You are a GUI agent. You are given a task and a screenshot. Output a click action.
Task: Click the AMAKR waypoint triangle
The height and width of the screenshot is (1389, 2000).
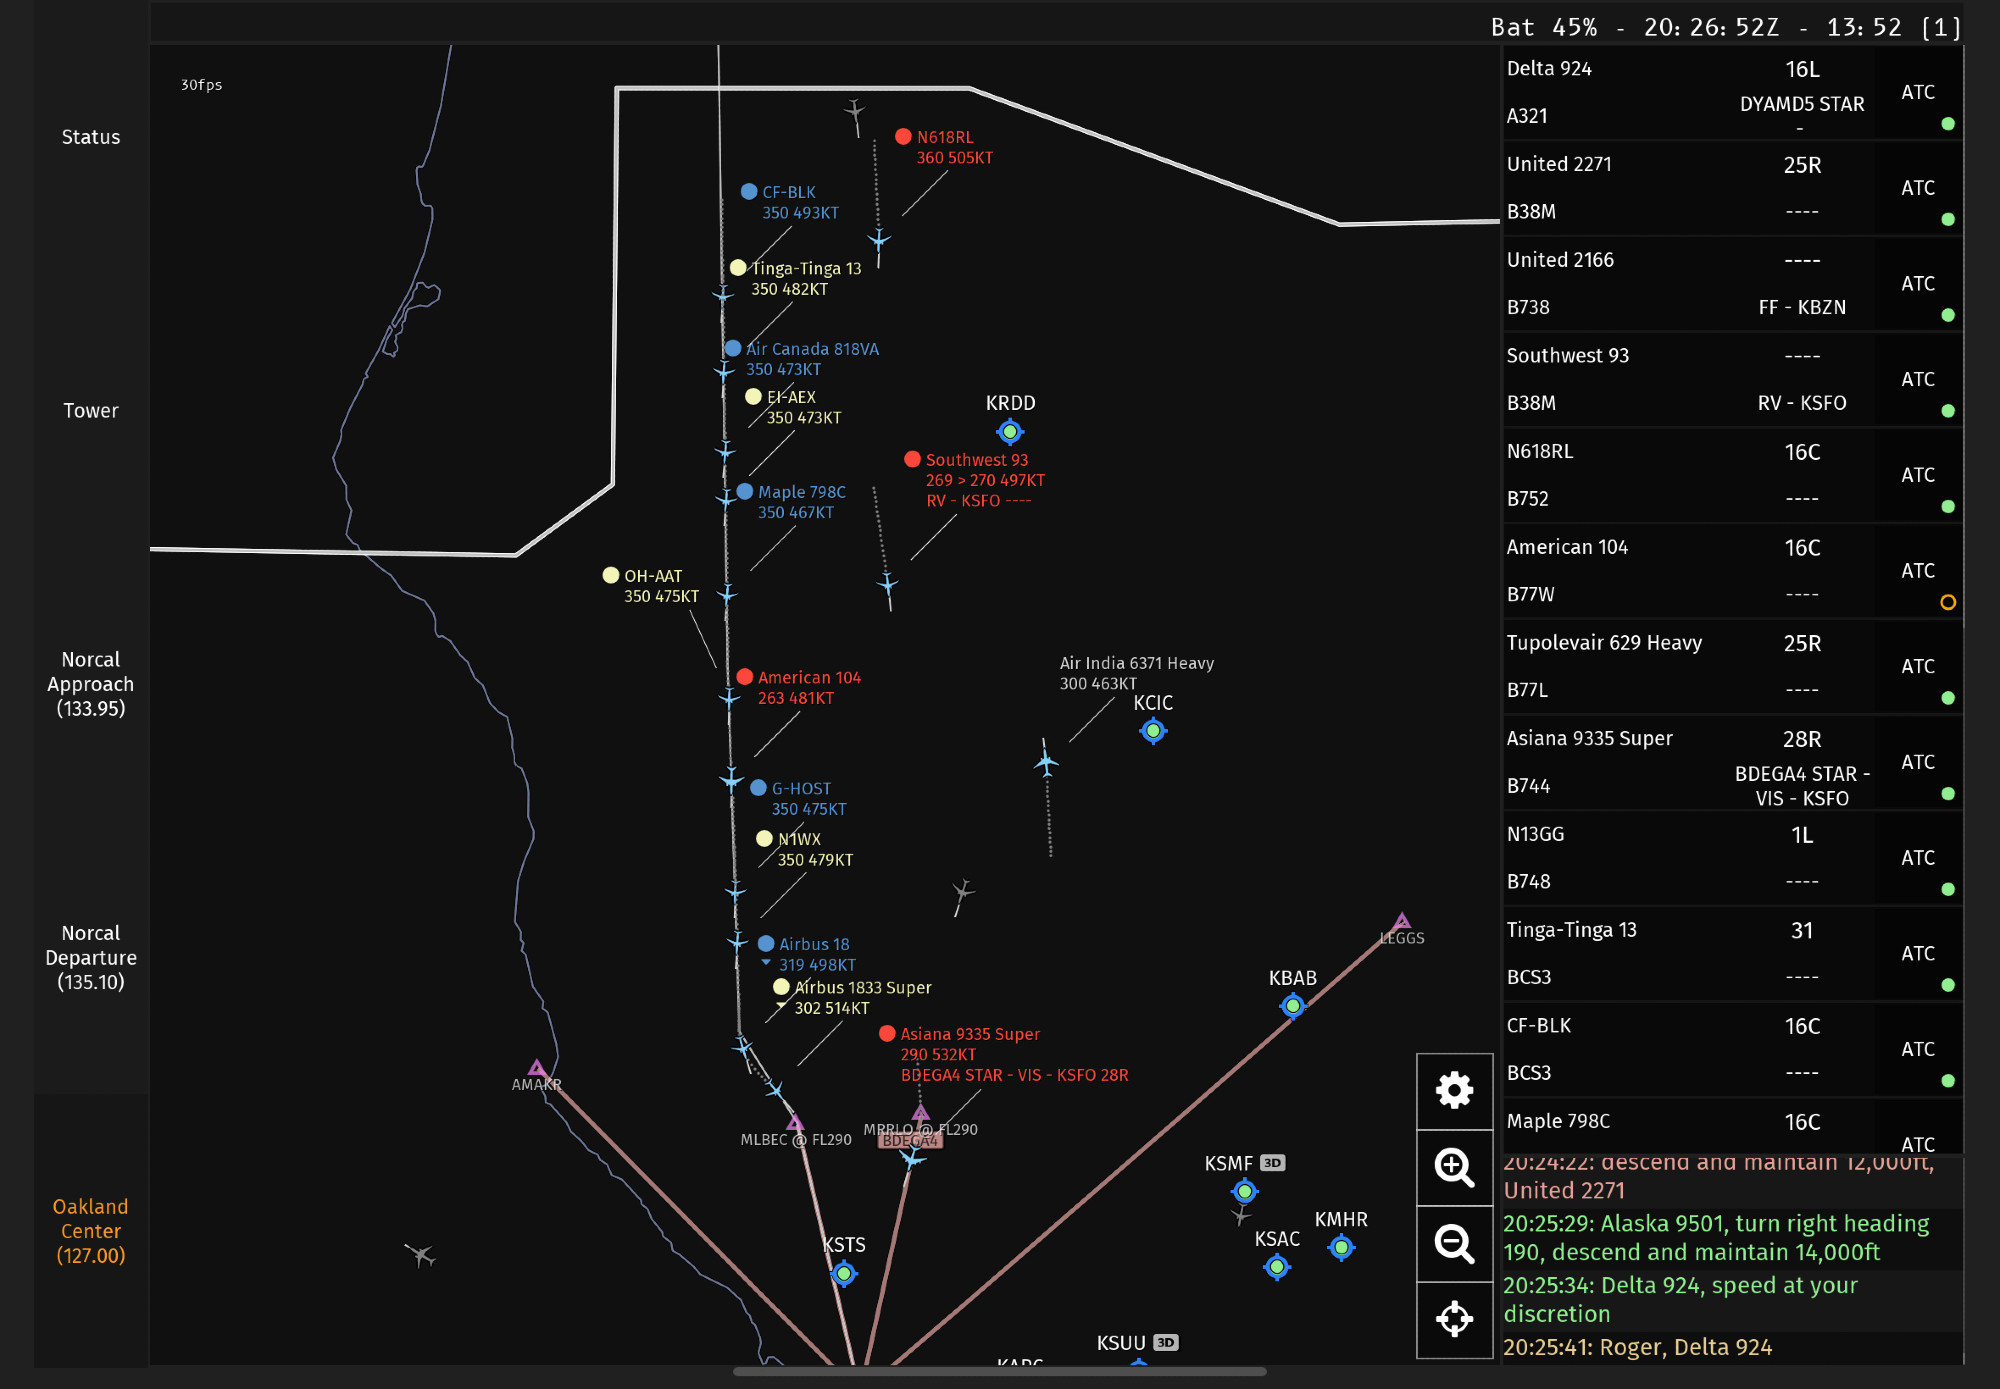(537, 1068)
